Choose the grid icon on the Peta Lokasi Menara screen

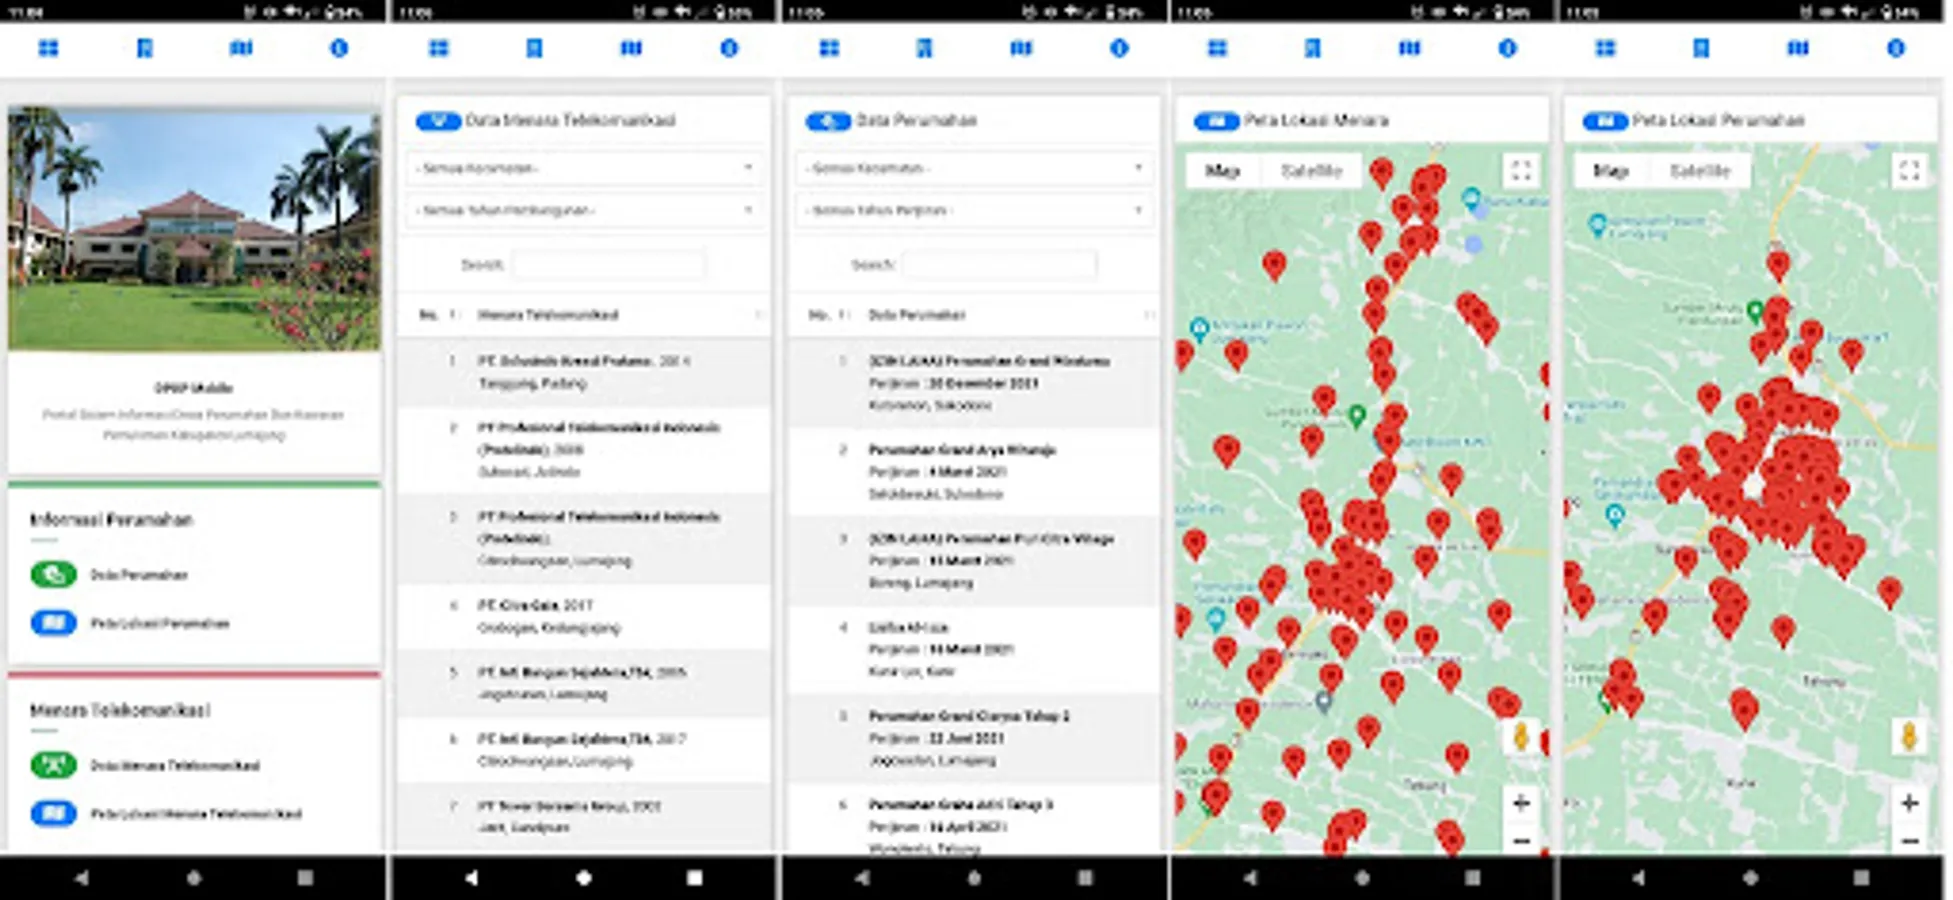tap(1217, 48)
